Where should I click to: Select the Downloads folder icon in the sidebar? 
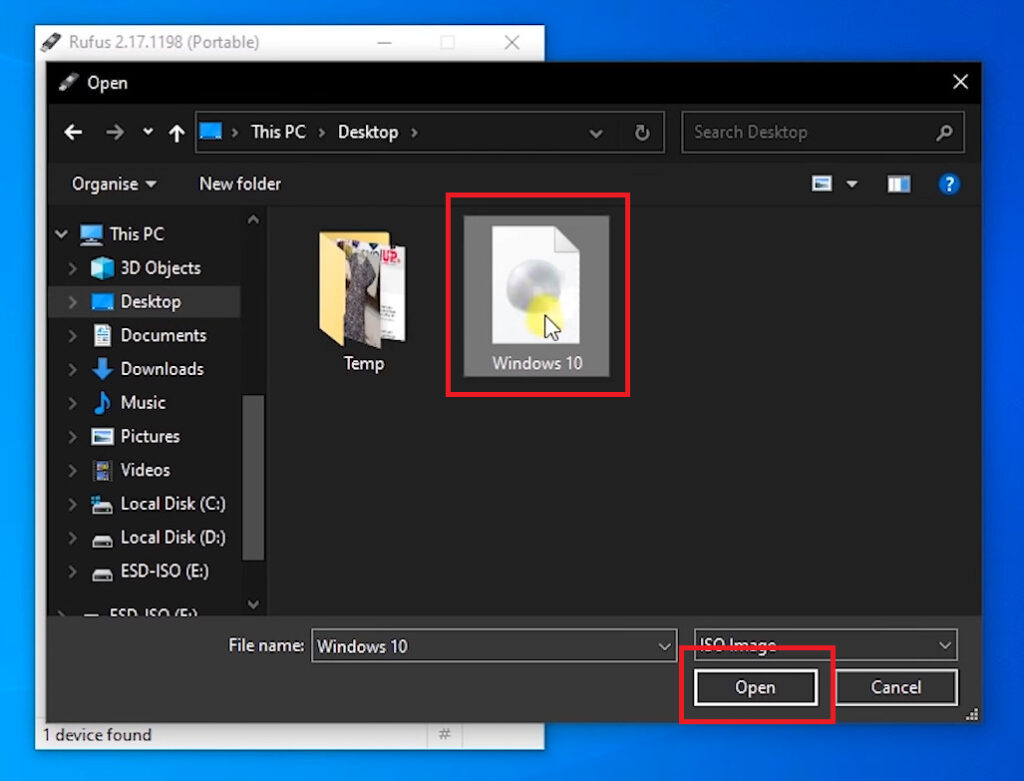102,369
